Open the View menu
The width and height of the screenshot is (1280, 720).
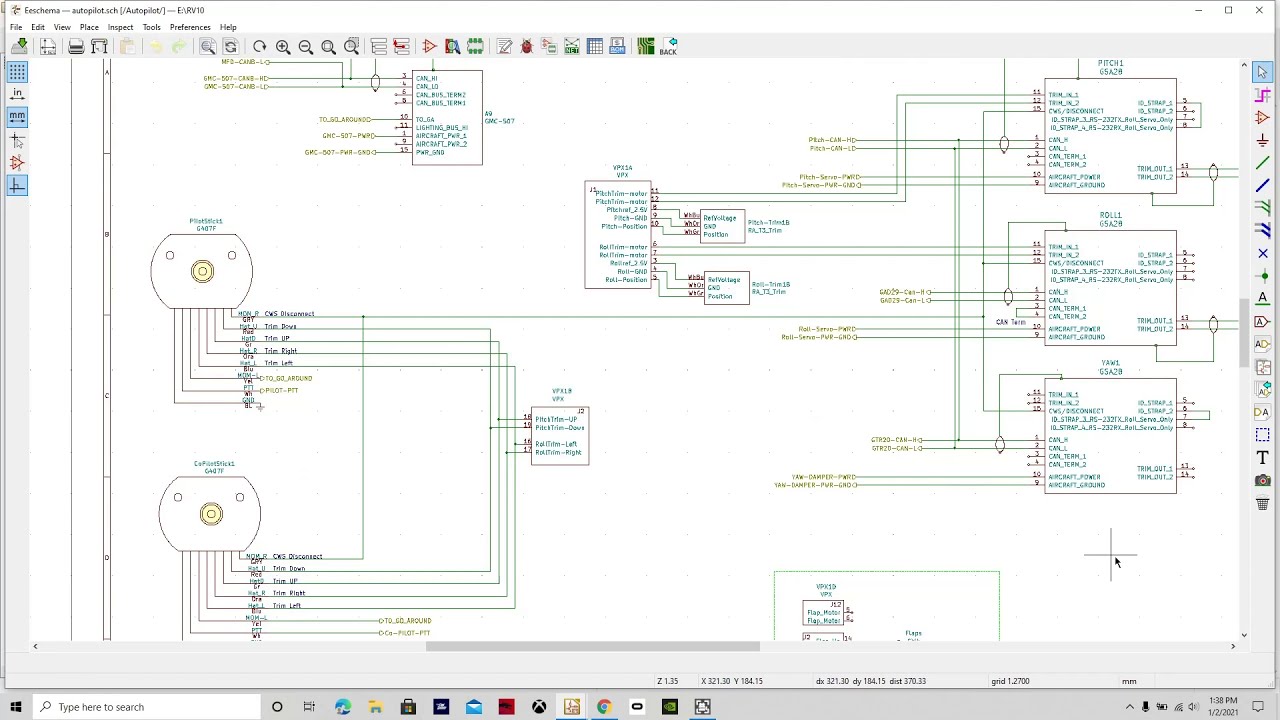pos(62,27)
